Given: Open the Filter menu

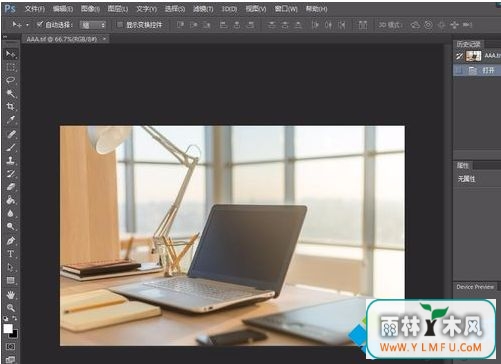Looking at the screenshot, I should pyautogui.click(x=203, y=9).
